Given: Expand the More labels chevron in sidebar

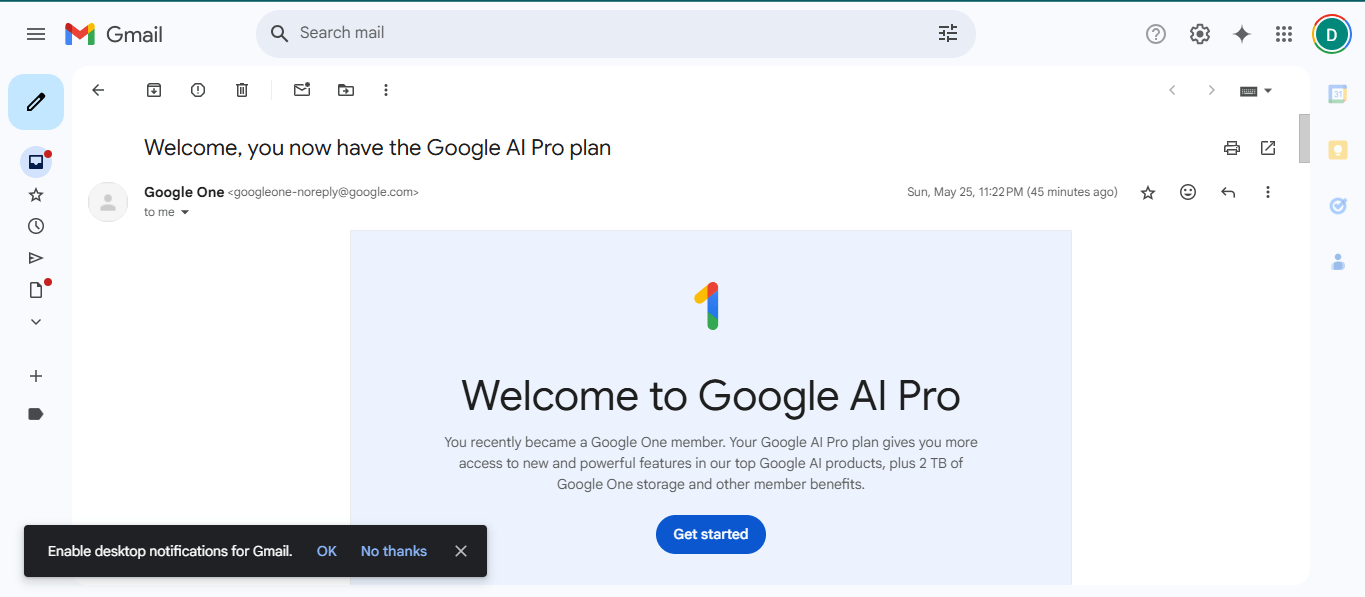Looking at the screenshot, I should coord(36,322).
